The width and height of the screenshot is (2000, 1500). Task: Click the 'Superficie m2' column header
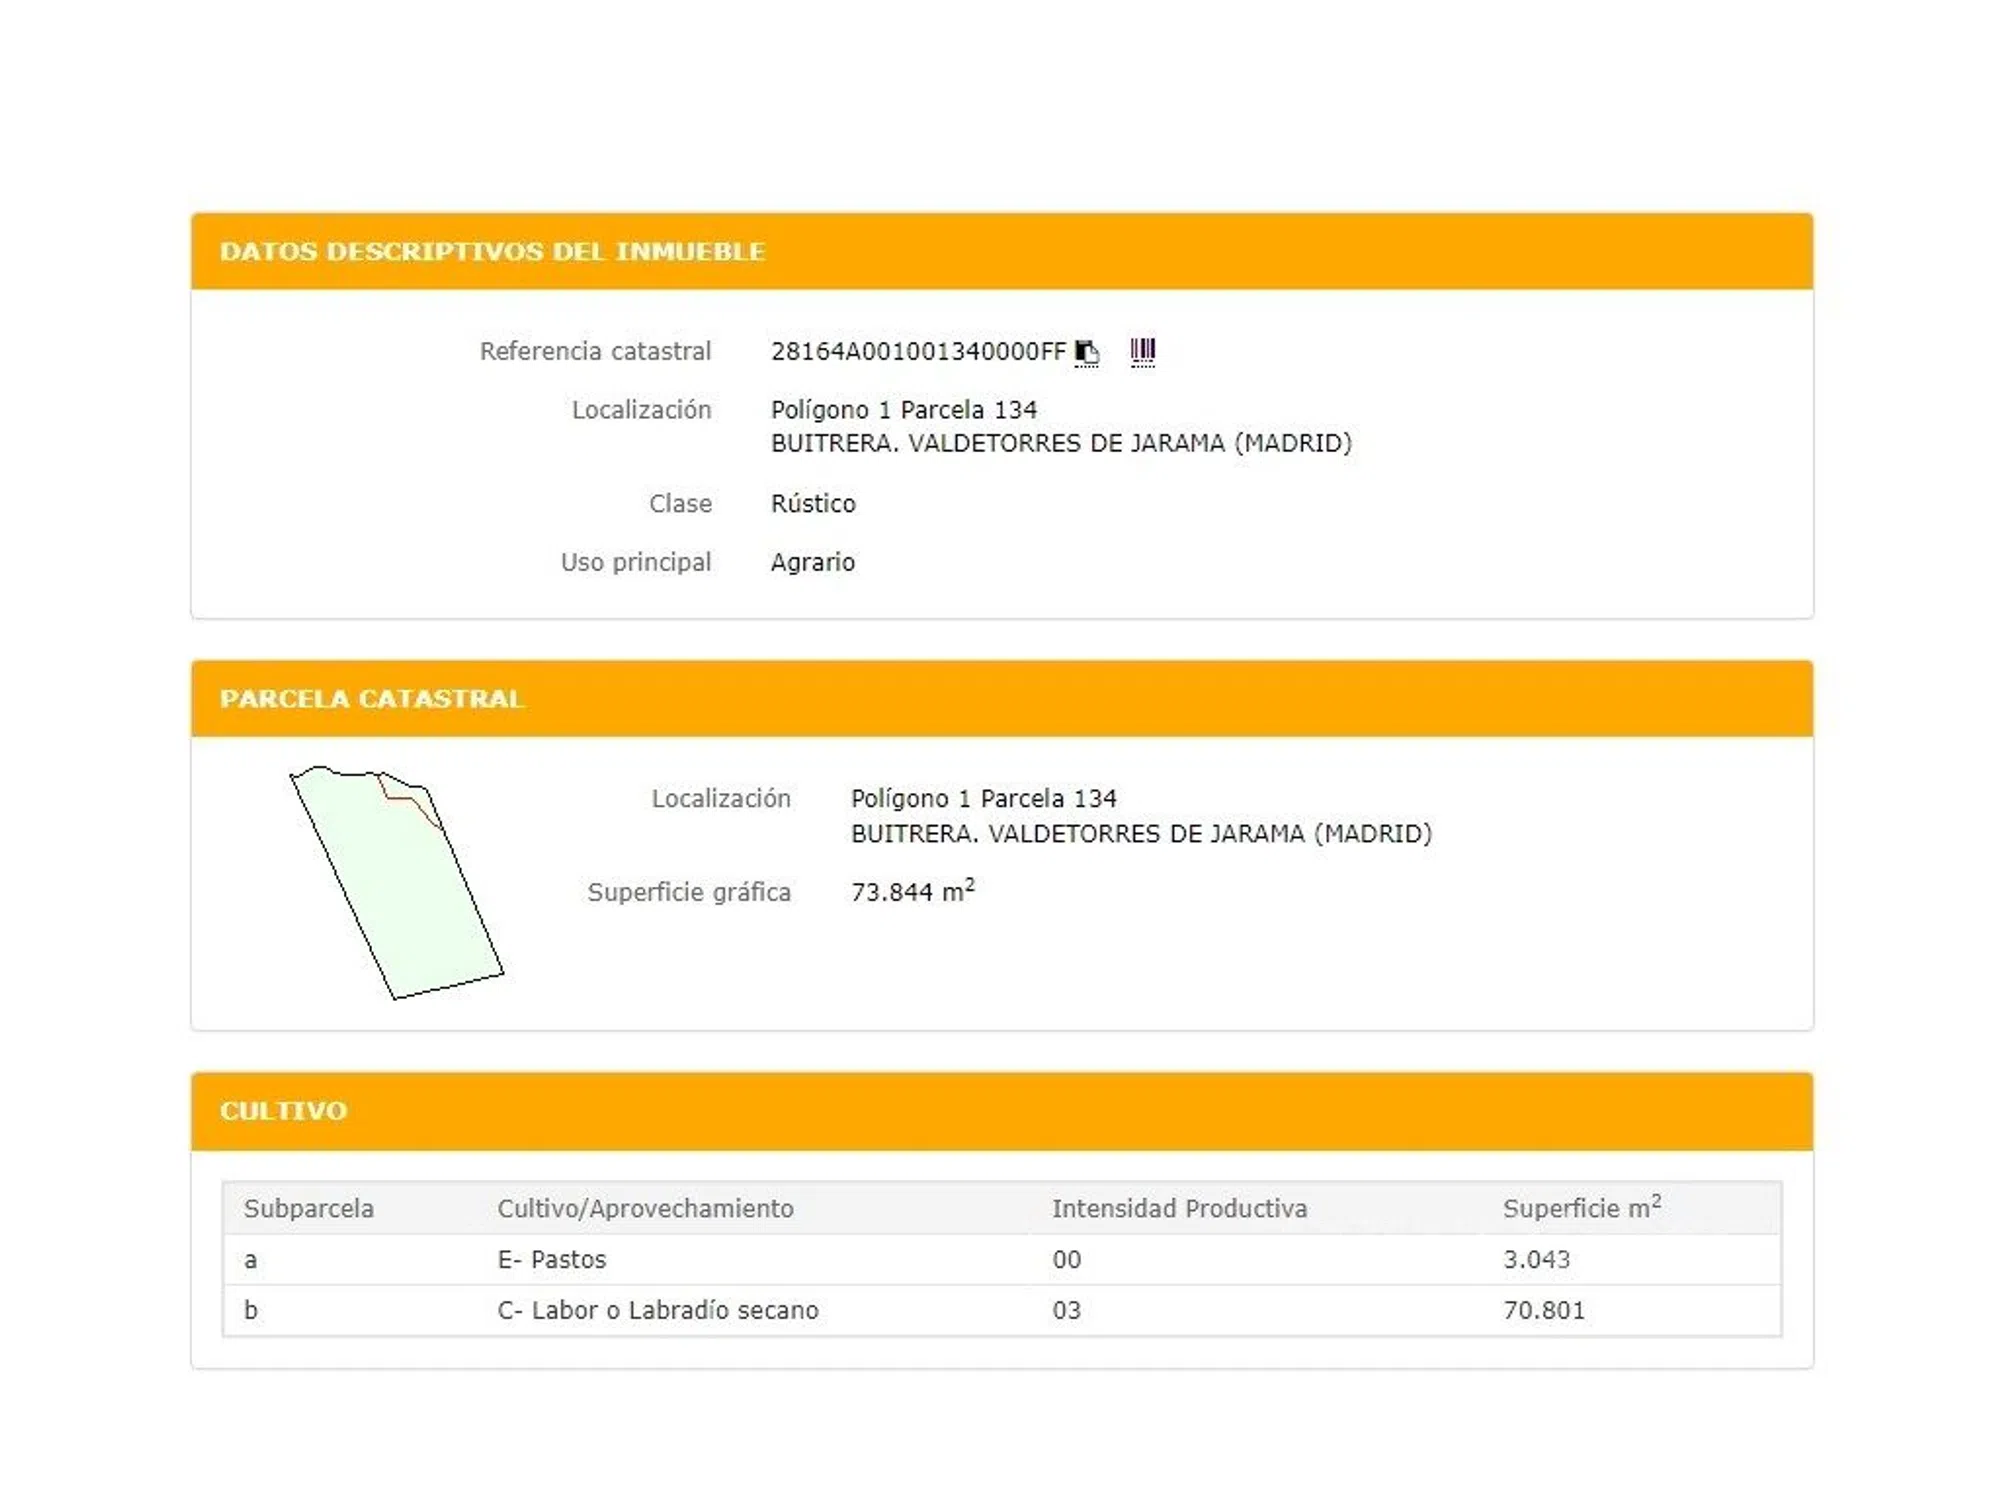coord(1580,1207)
